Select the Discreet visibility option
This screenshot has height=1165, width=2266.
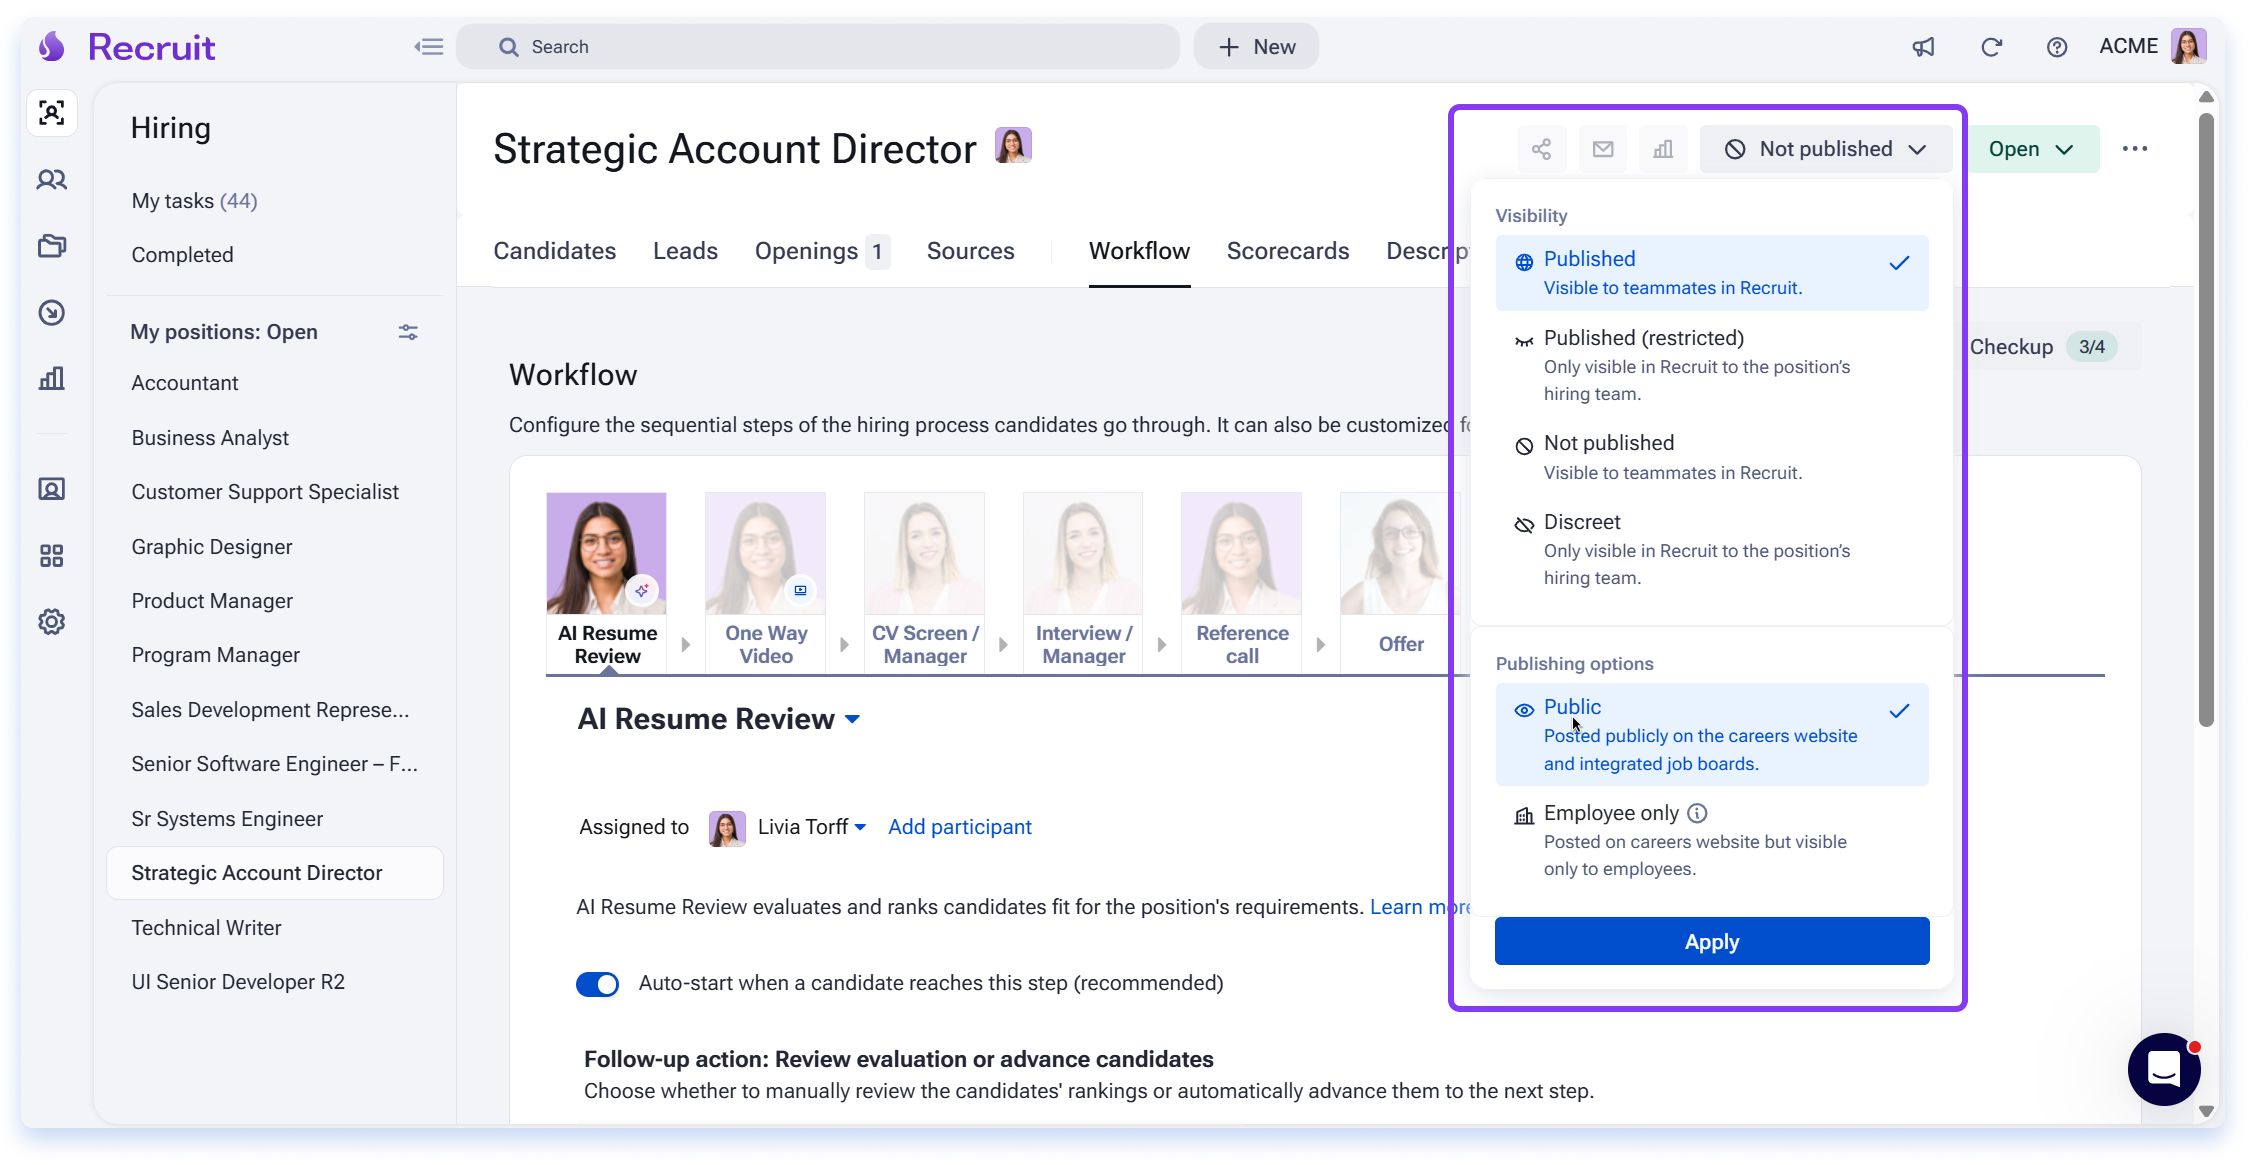pos(1712,549)
